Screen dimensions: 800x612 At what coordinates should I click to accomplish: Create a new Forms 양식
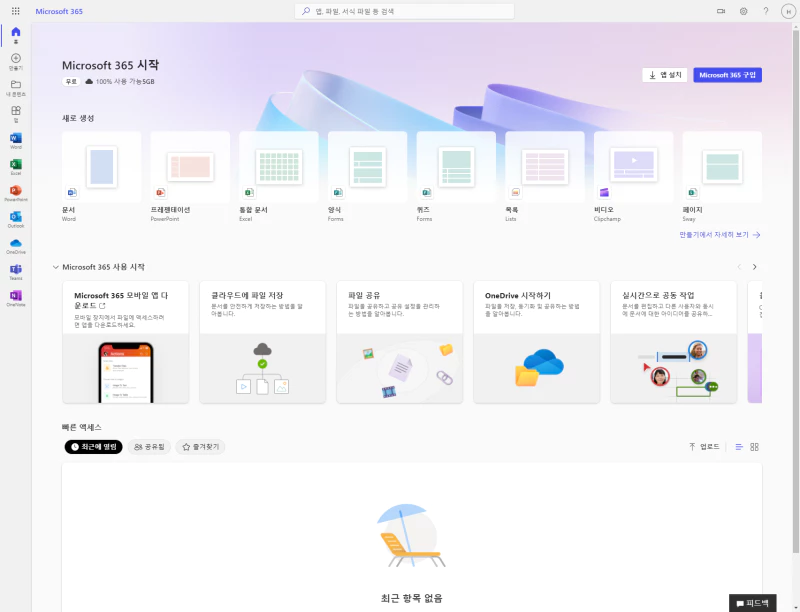coord(368,176)
